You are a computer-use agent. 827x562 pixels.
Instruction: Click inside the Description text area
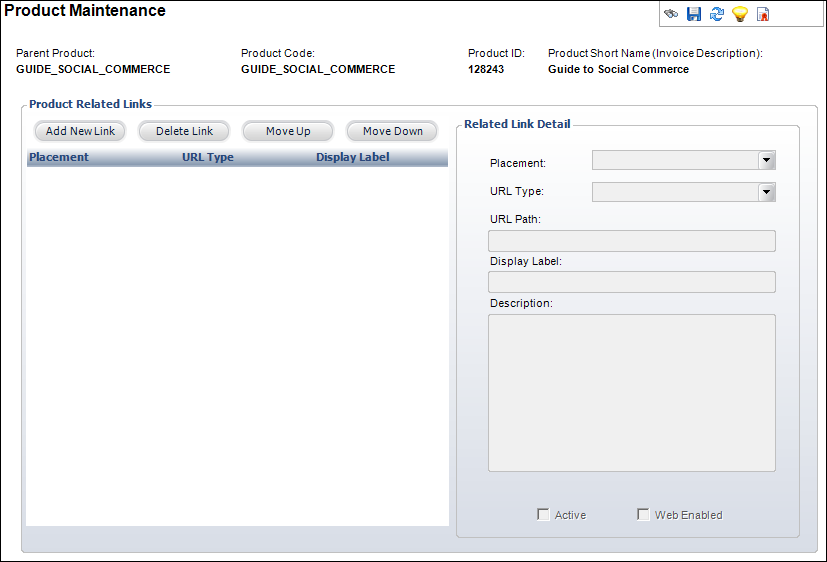pyautogui.click(x=632, y=393)
